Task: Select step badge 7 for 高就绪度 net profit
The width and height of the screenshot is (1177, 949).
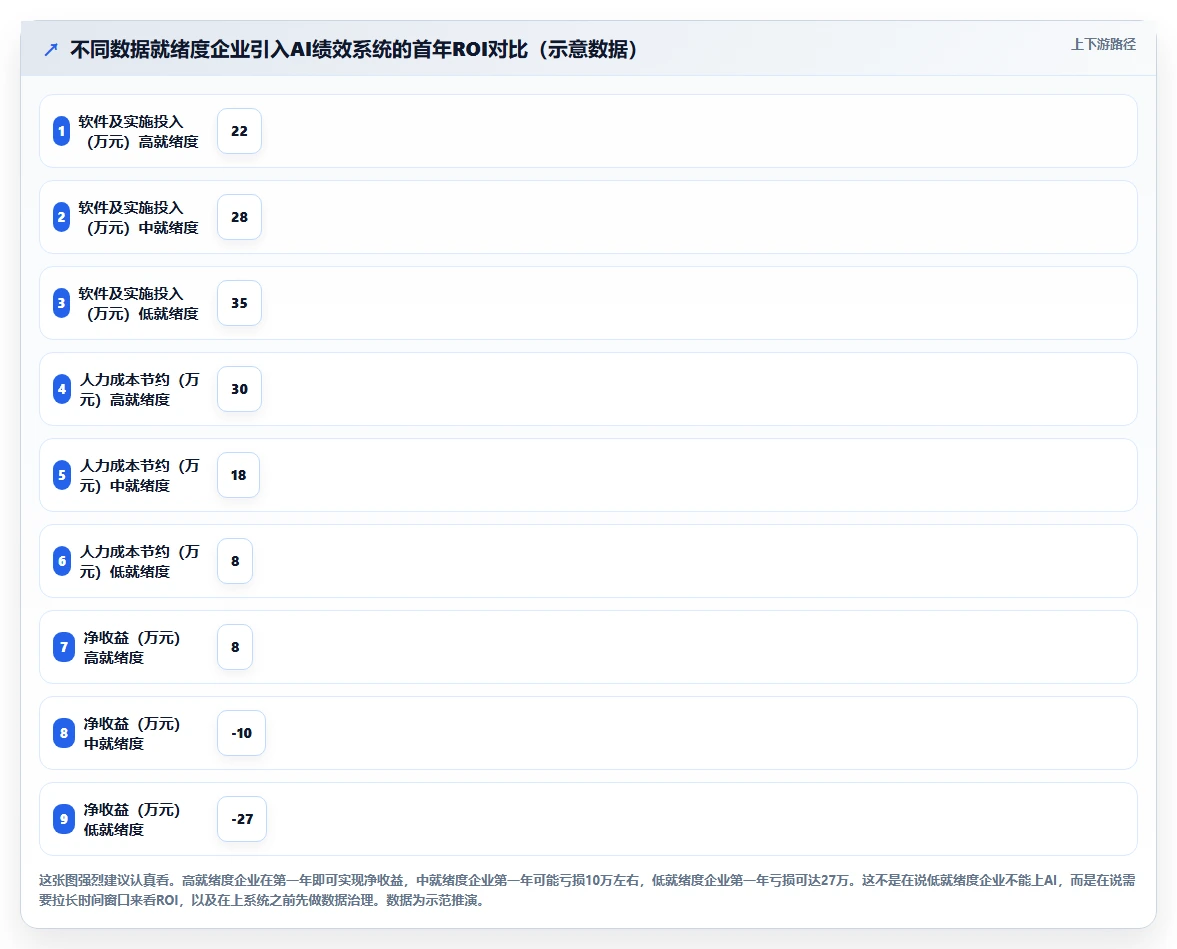Action: (x=64, y=647)
